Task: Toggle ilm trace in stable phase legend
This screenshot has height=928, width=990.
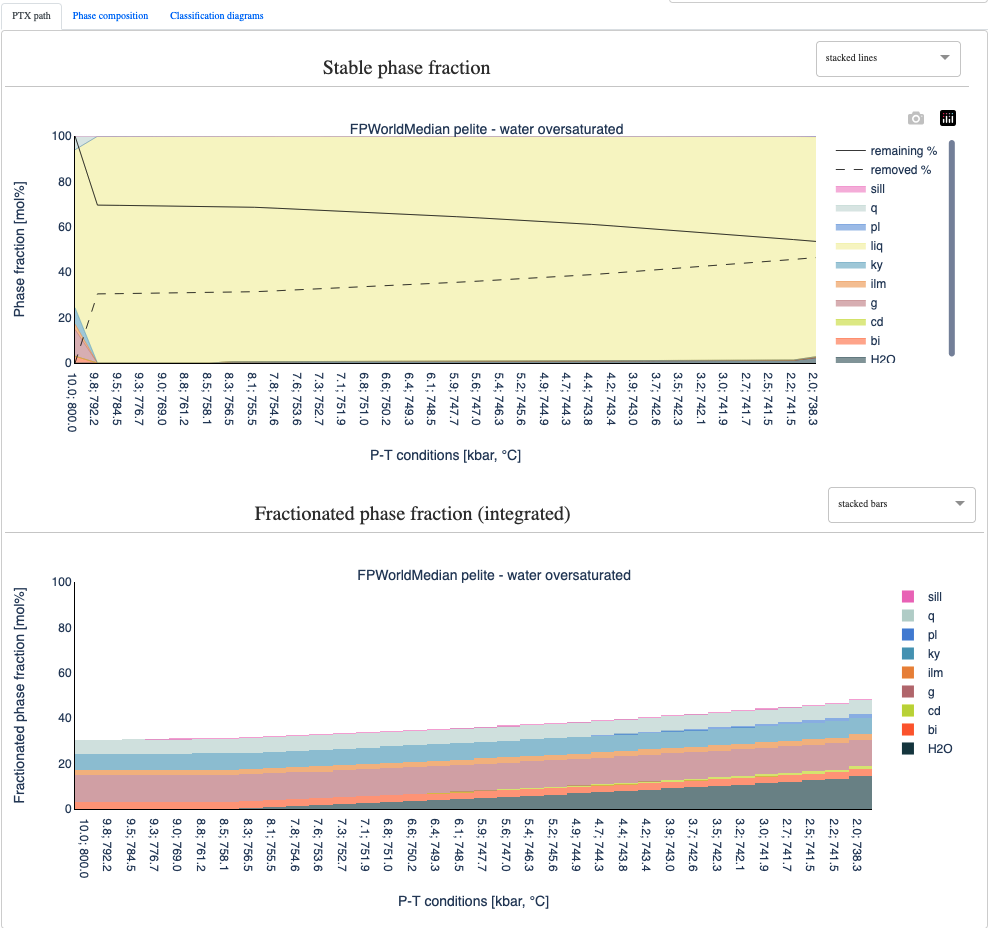Action: click(861, 283)
